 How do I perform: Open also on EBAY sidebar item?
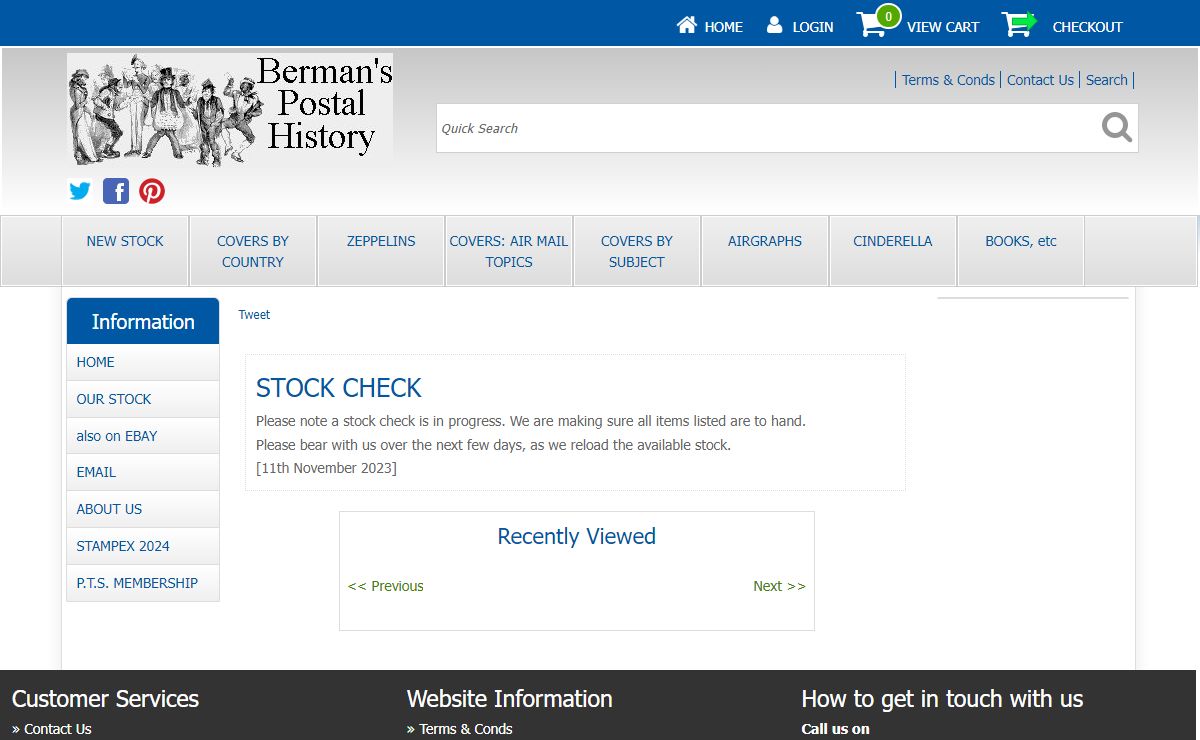143,436
